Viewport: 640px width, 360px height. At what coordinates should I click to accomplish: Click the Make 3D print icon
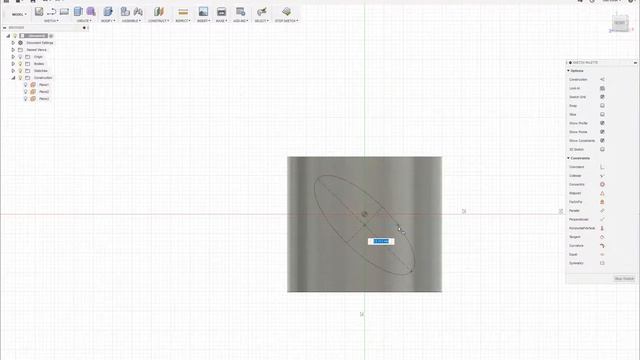pyautogui.click(x=221, y=11)
